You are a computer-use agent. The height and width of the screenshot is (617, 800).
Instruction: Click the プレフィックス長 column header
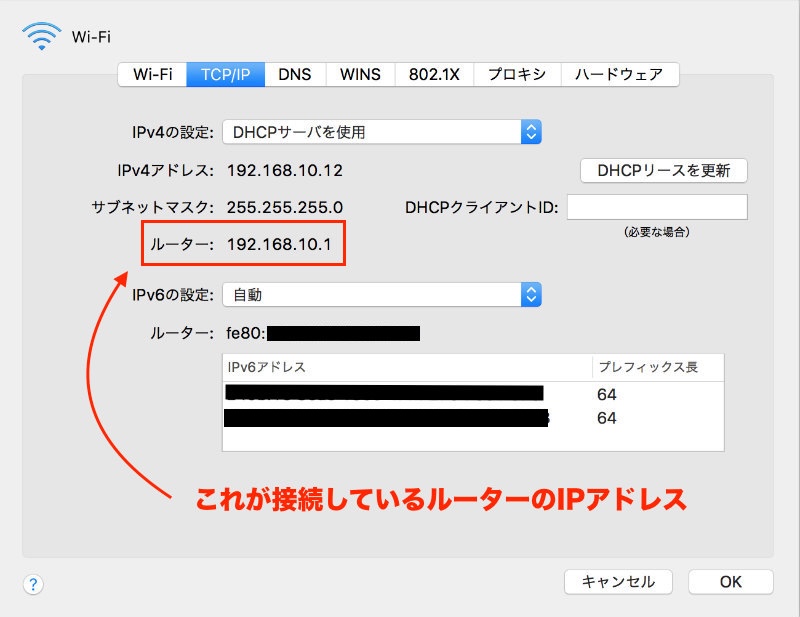click(x=657, y=367)
